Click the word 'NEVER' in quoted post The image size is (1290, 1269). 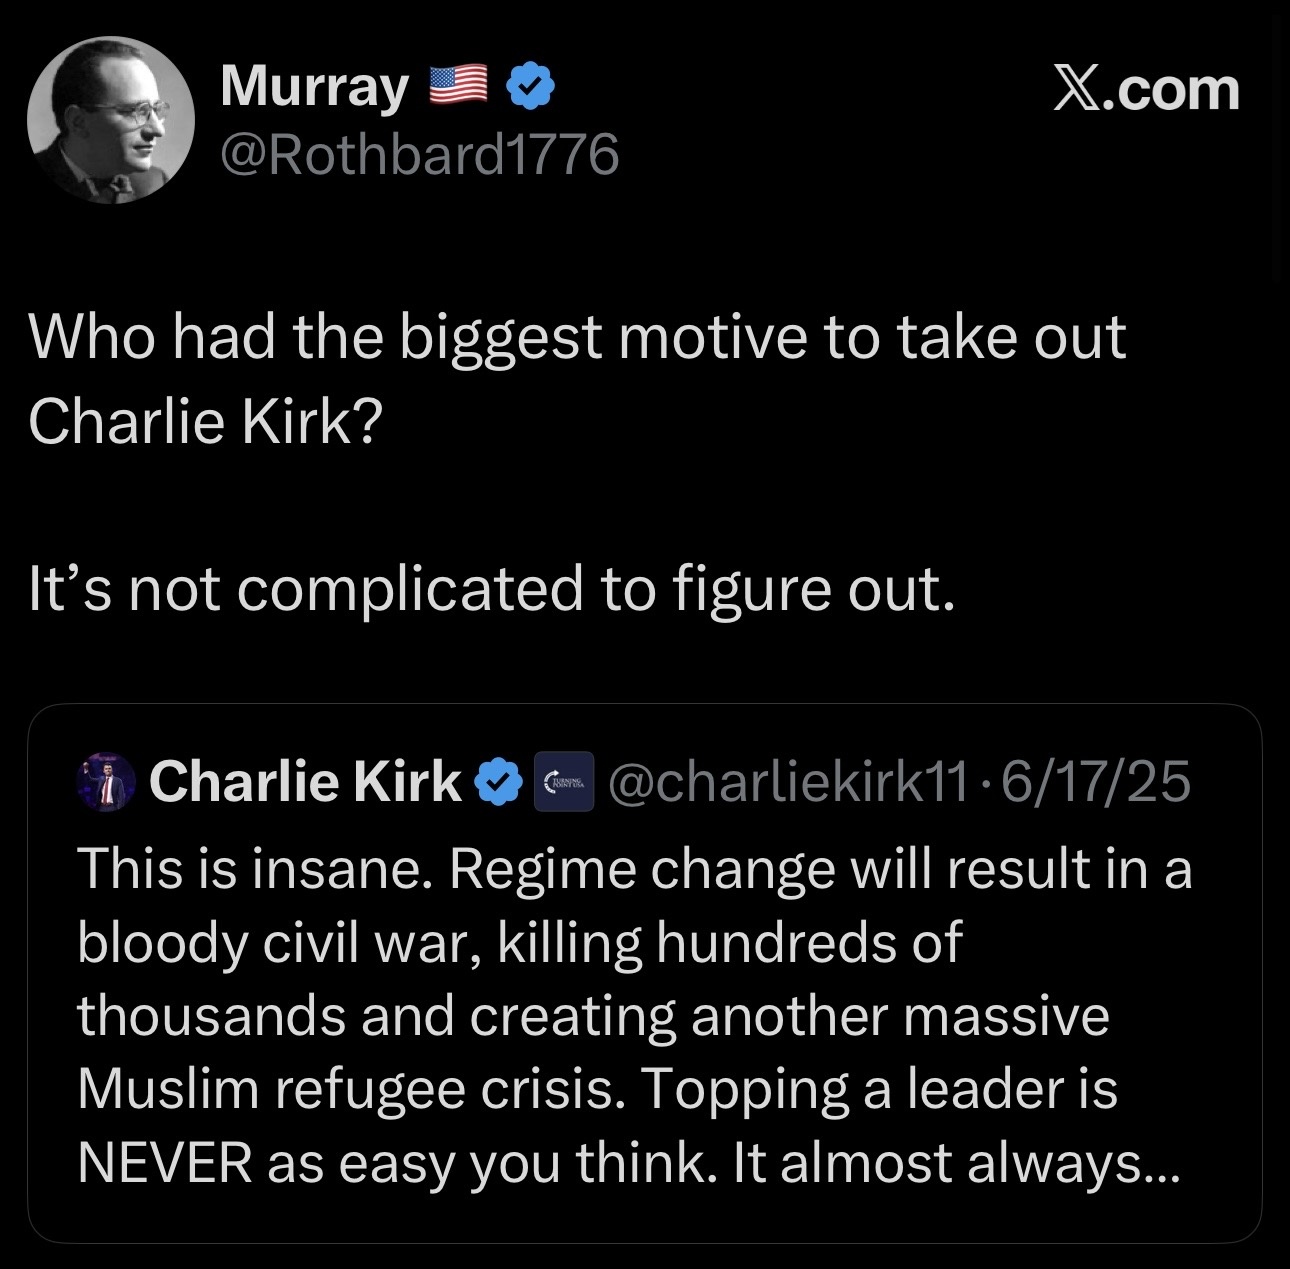[165, 1162]
